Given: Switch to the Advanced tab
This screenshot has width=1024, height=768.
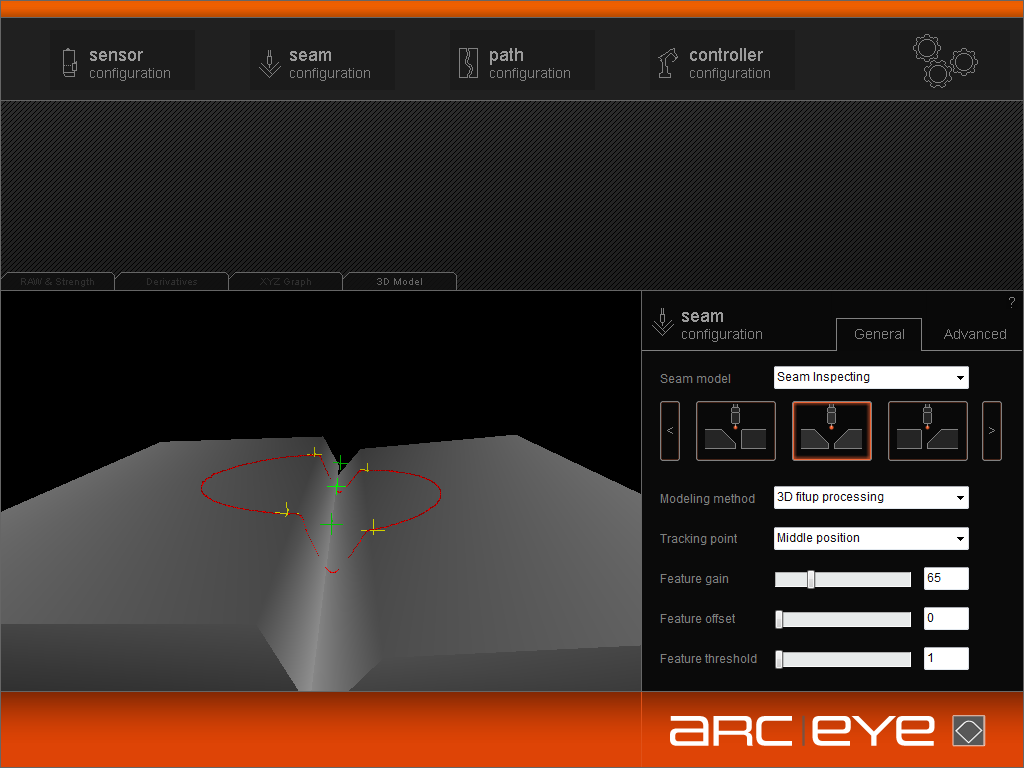Looking at the screenshot, I should pos(974,334).
